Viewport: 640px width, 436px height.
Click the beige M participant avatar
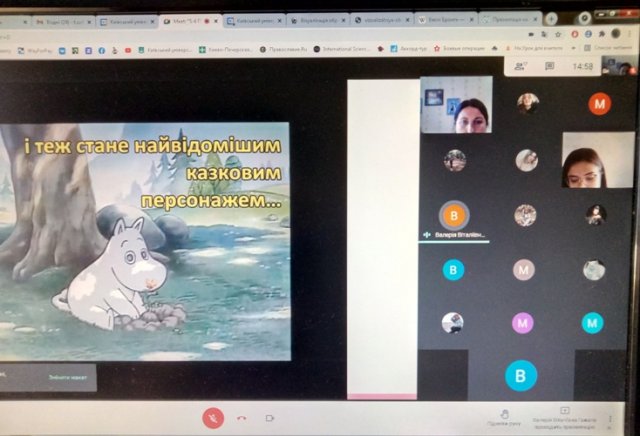tap(524, 270)
